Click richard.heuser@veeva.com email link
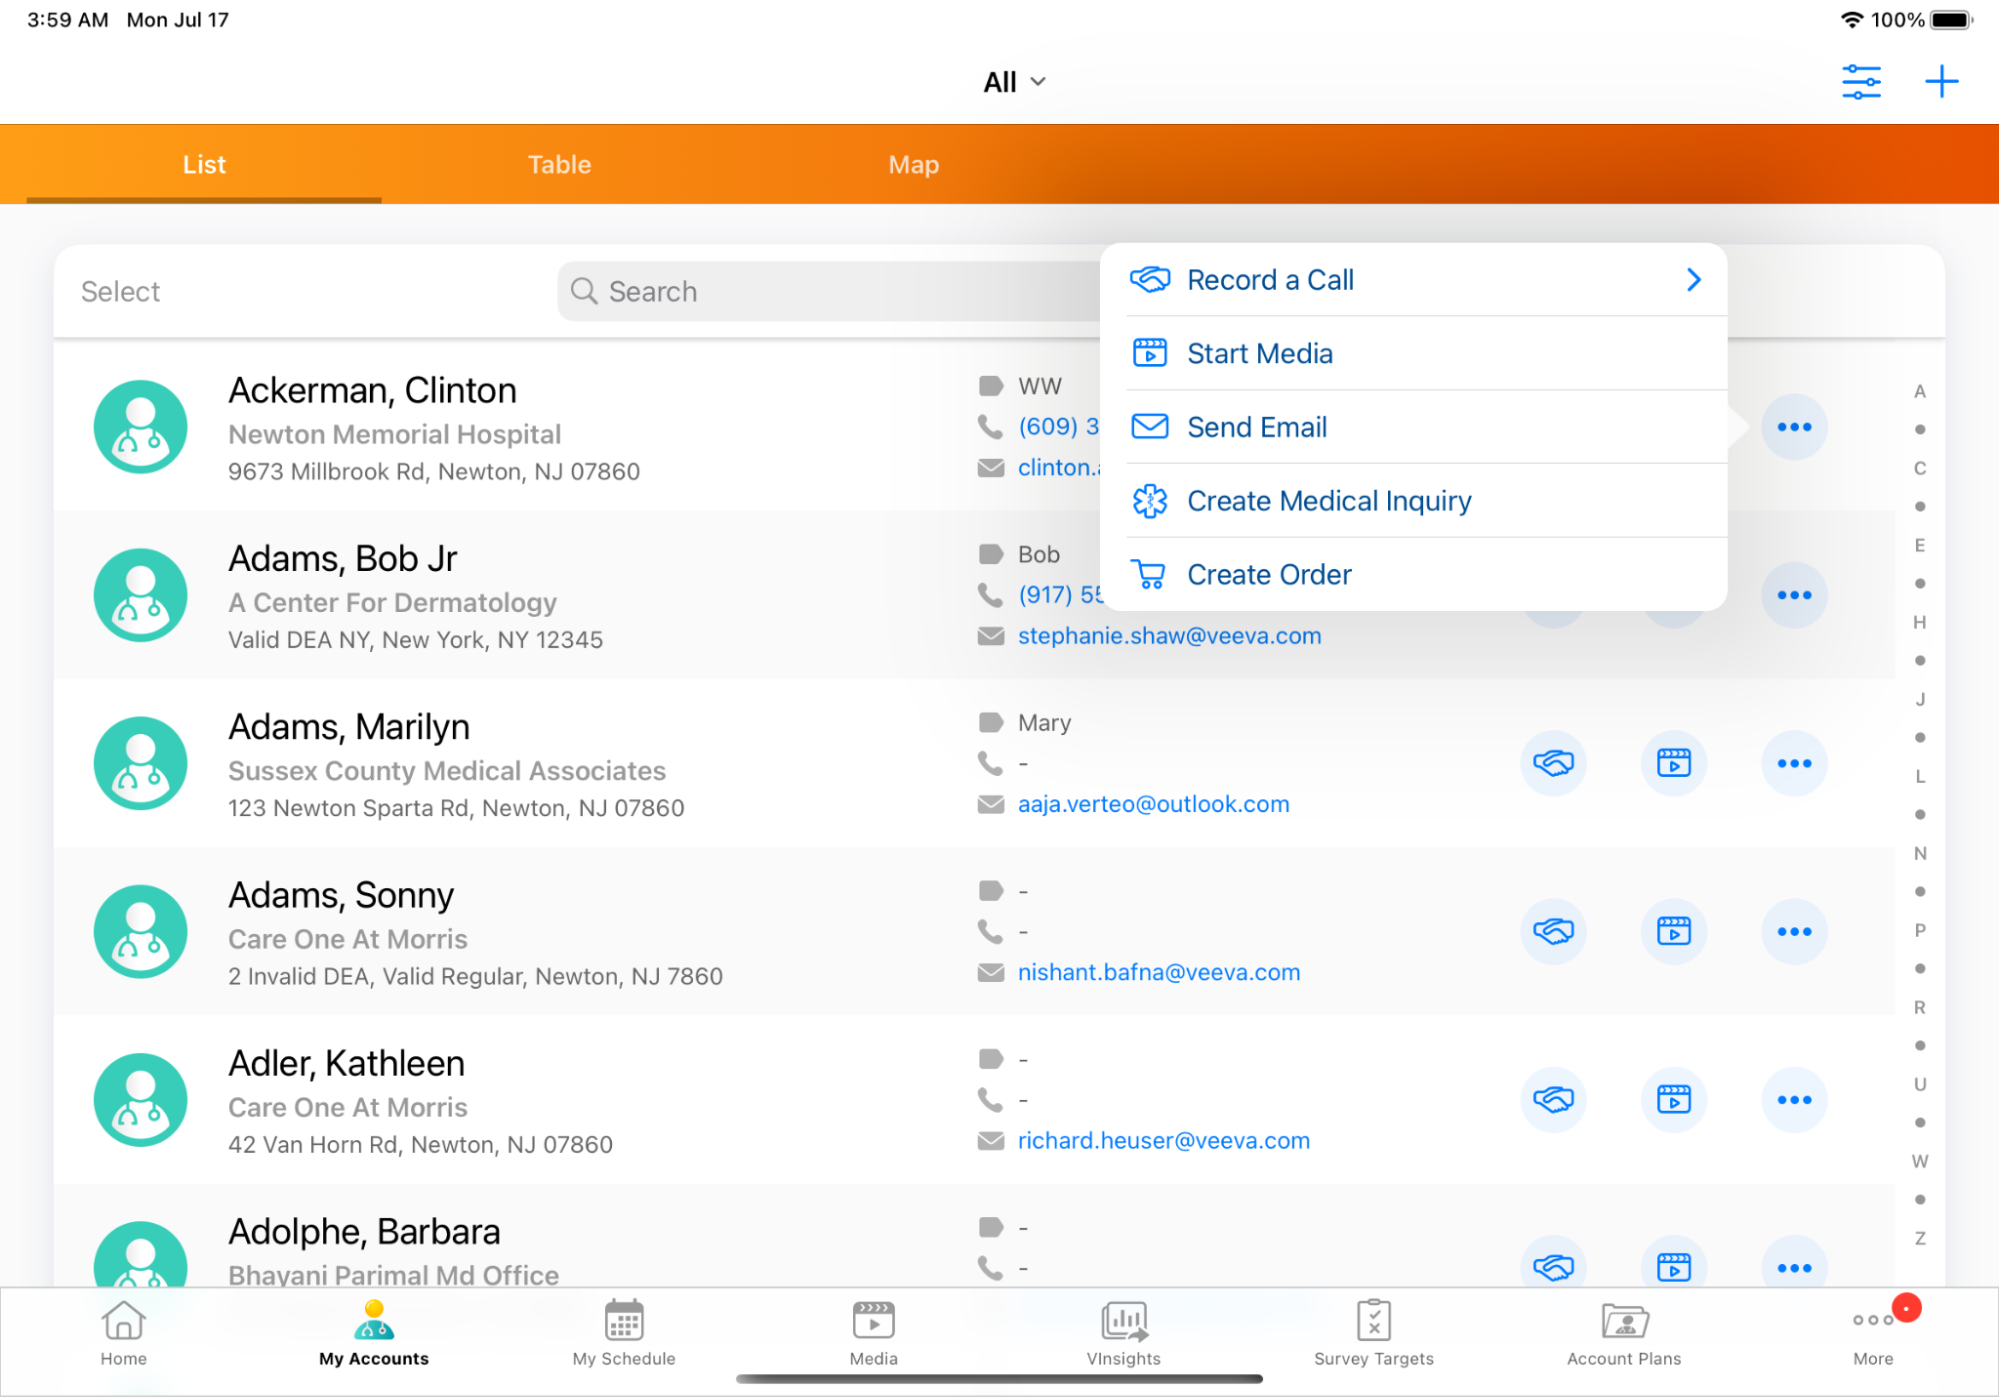Image resolution: width=1999 pixels, height=1397 pixels. pyautogui.click(x=1163, y=1141)
